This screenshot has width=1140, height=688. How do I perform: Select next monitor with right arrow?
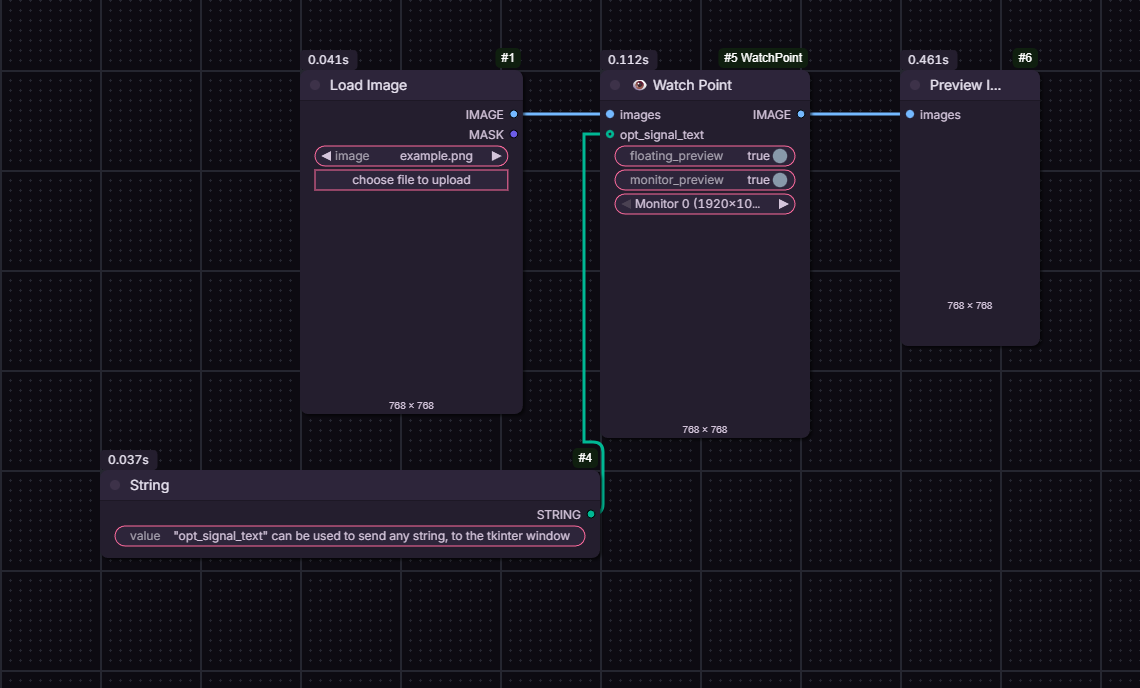(x=784, y=204)
